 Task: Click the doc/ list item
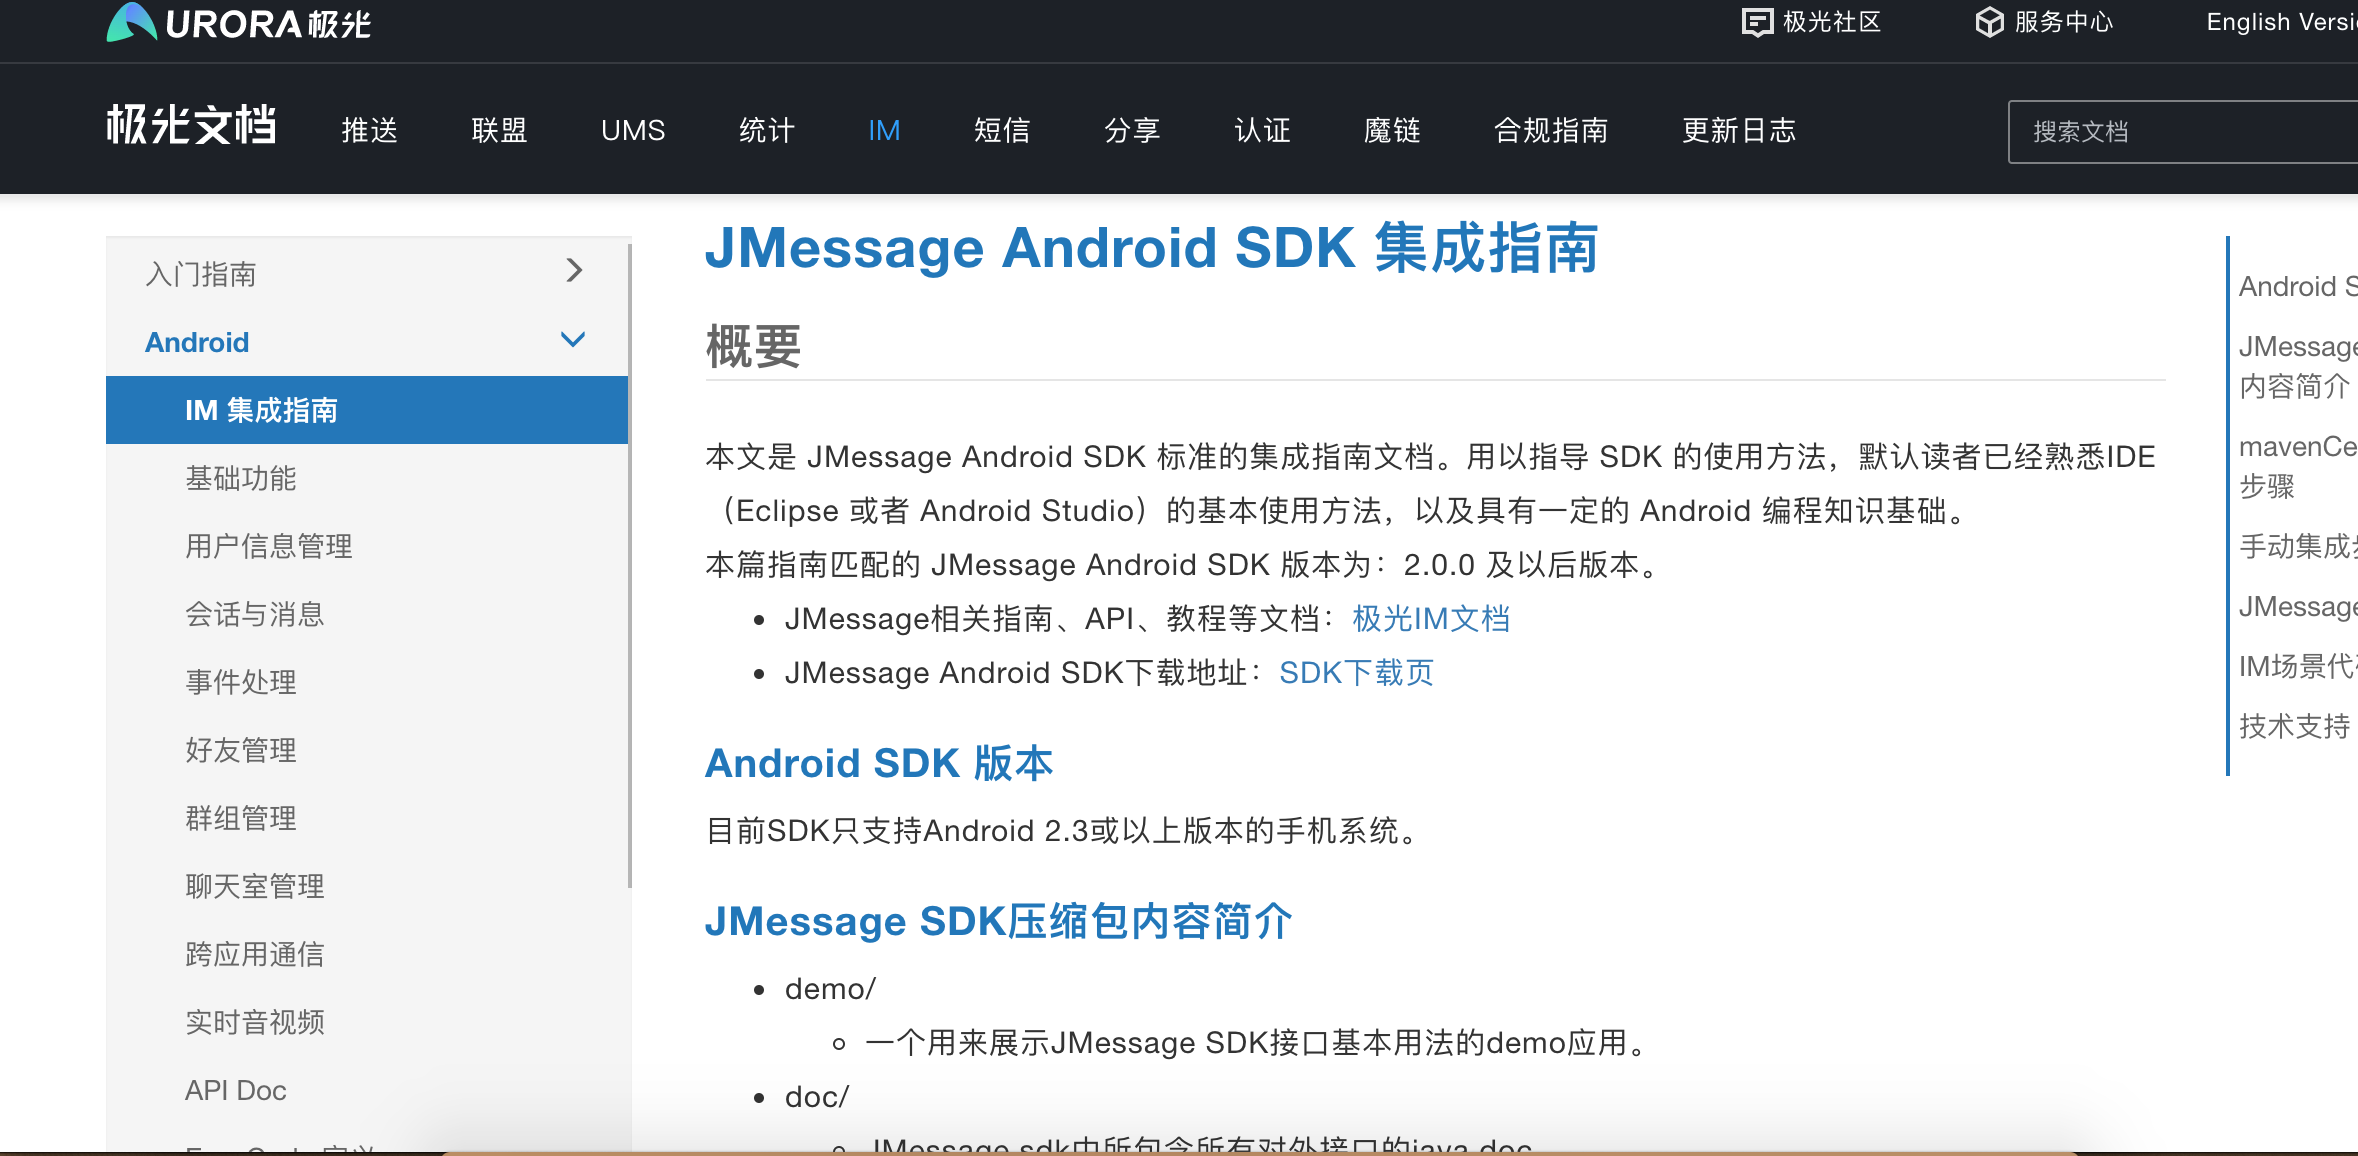[817, 1097]
